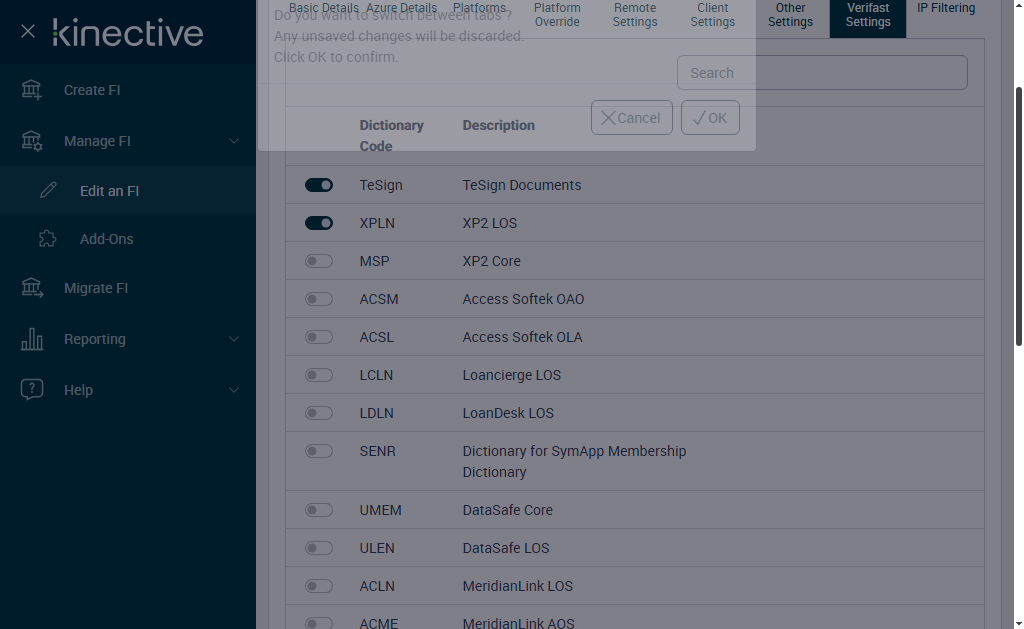Expand the Manage FI chevron
The height and width of the screenshot is (629, 1024).
pos(233,141)
